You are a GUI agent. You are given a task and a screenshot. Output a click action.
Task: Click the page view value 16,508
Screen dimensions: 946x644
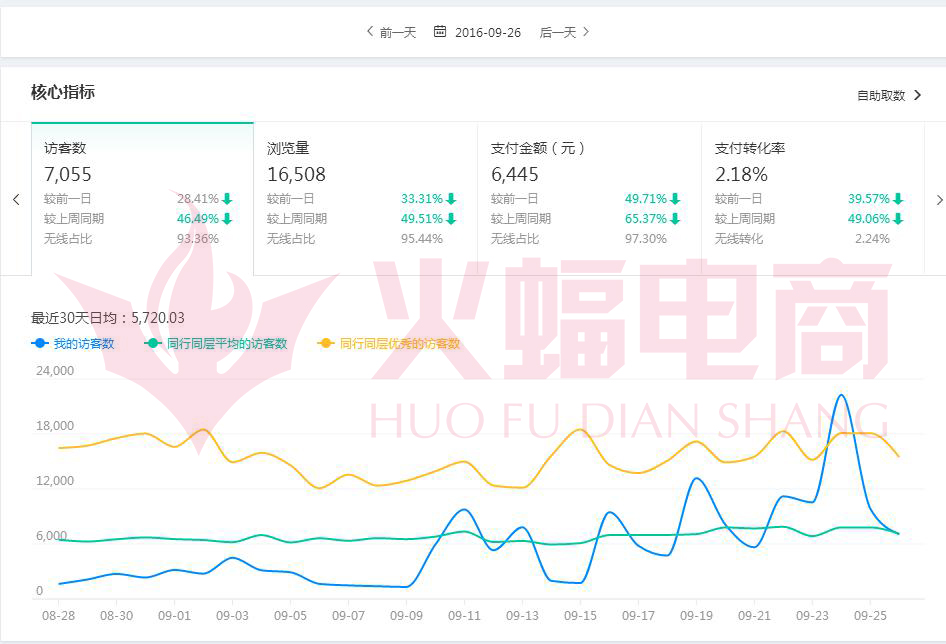coord(296,174)
